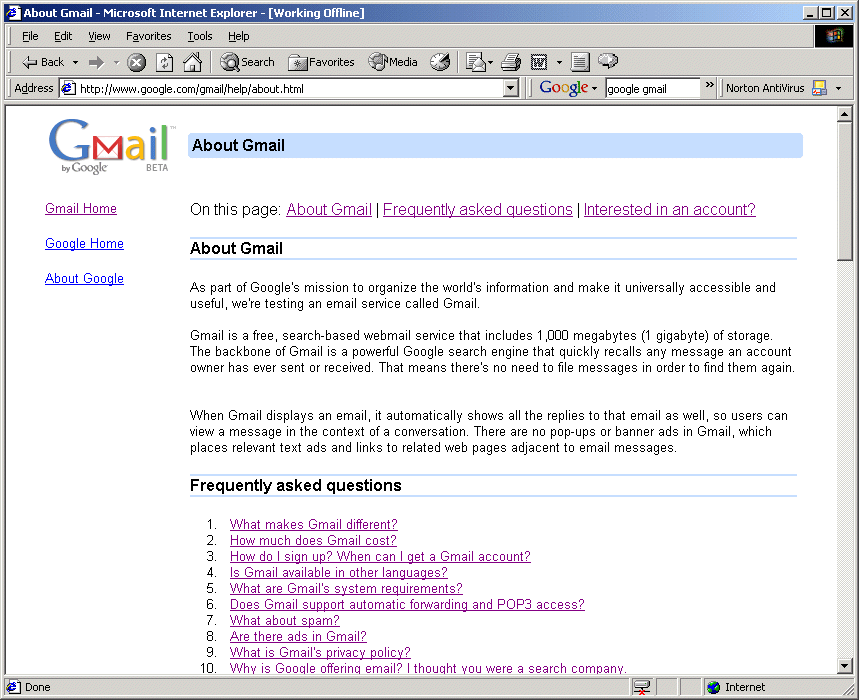859x700 pixels.
Task: Follow the Google Home link
Action: click(x=84, y=244)
